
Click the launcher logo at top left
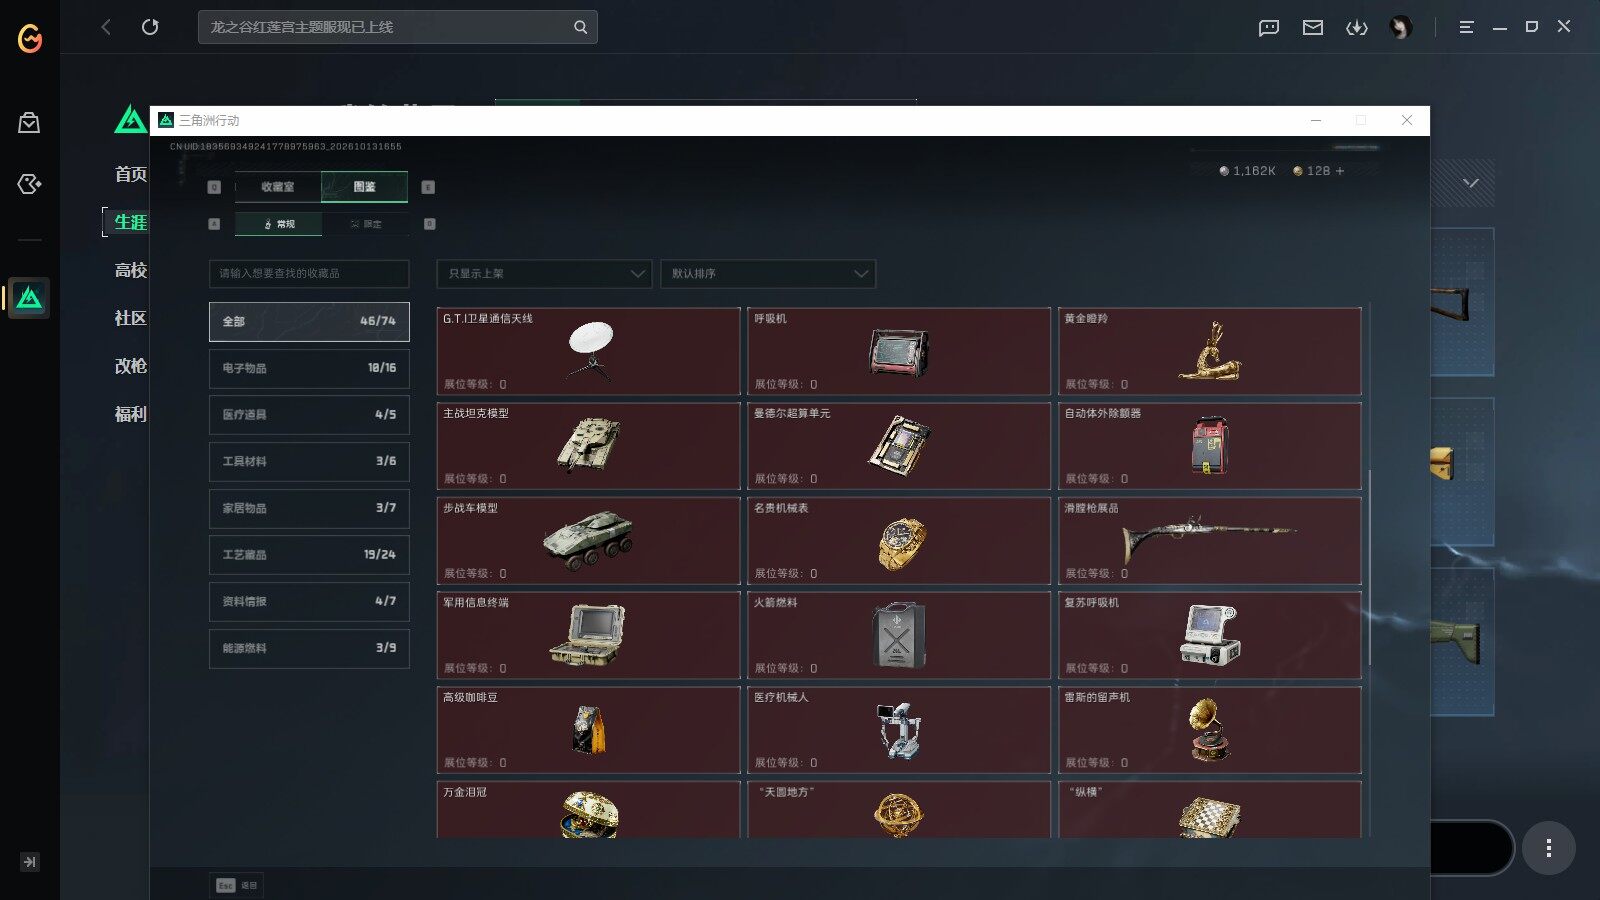pyautogui.click(x=30, y=39)
